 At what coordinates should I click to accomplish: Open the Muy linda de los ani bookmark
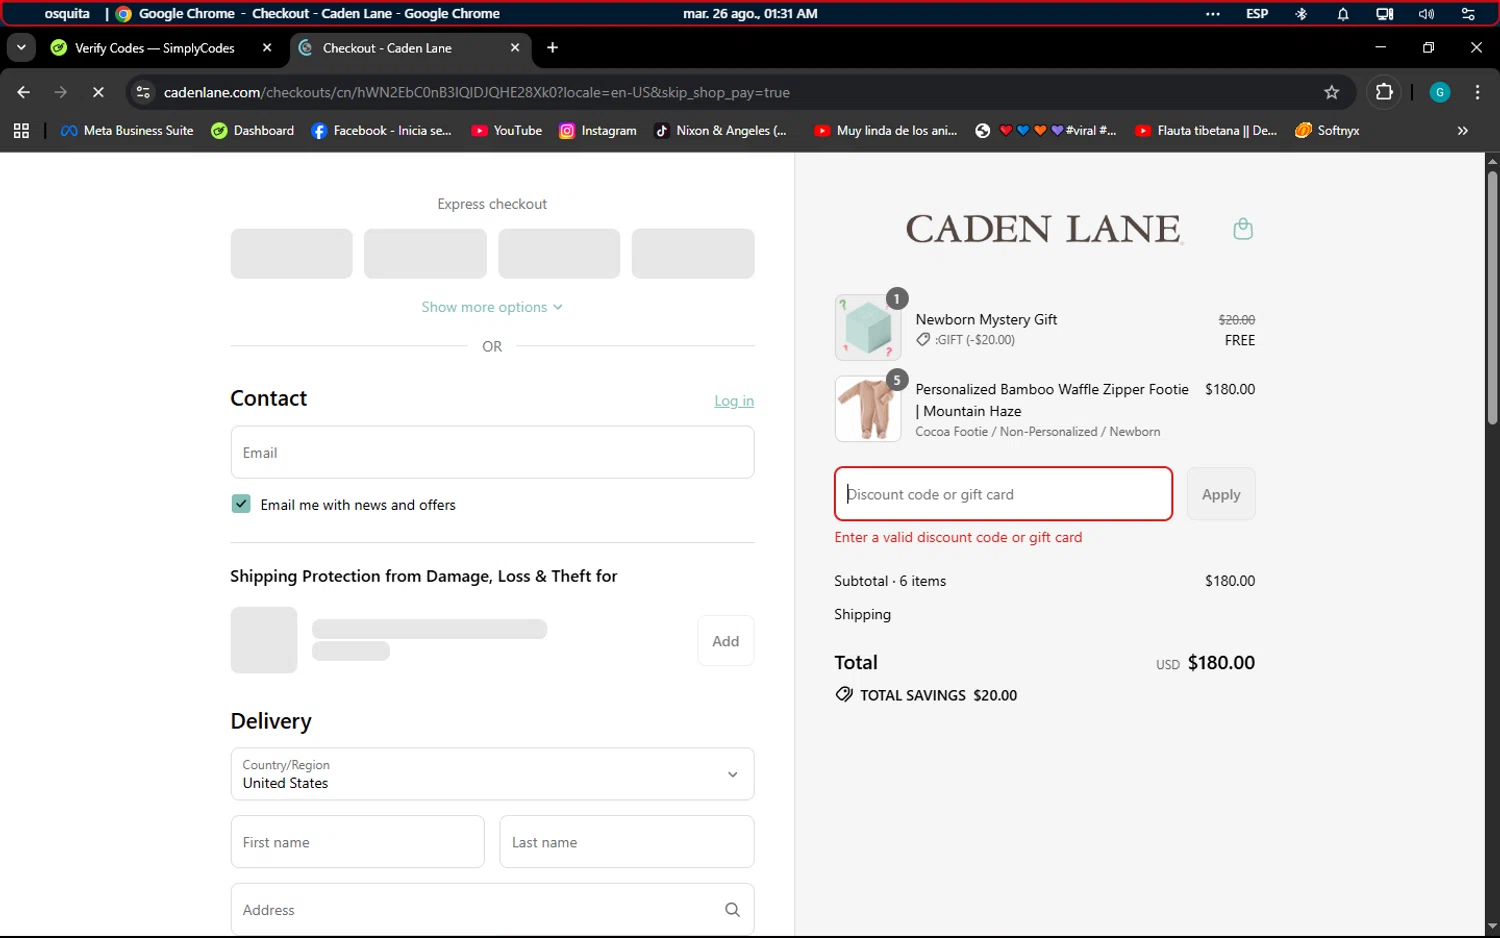tap(885, 131)
